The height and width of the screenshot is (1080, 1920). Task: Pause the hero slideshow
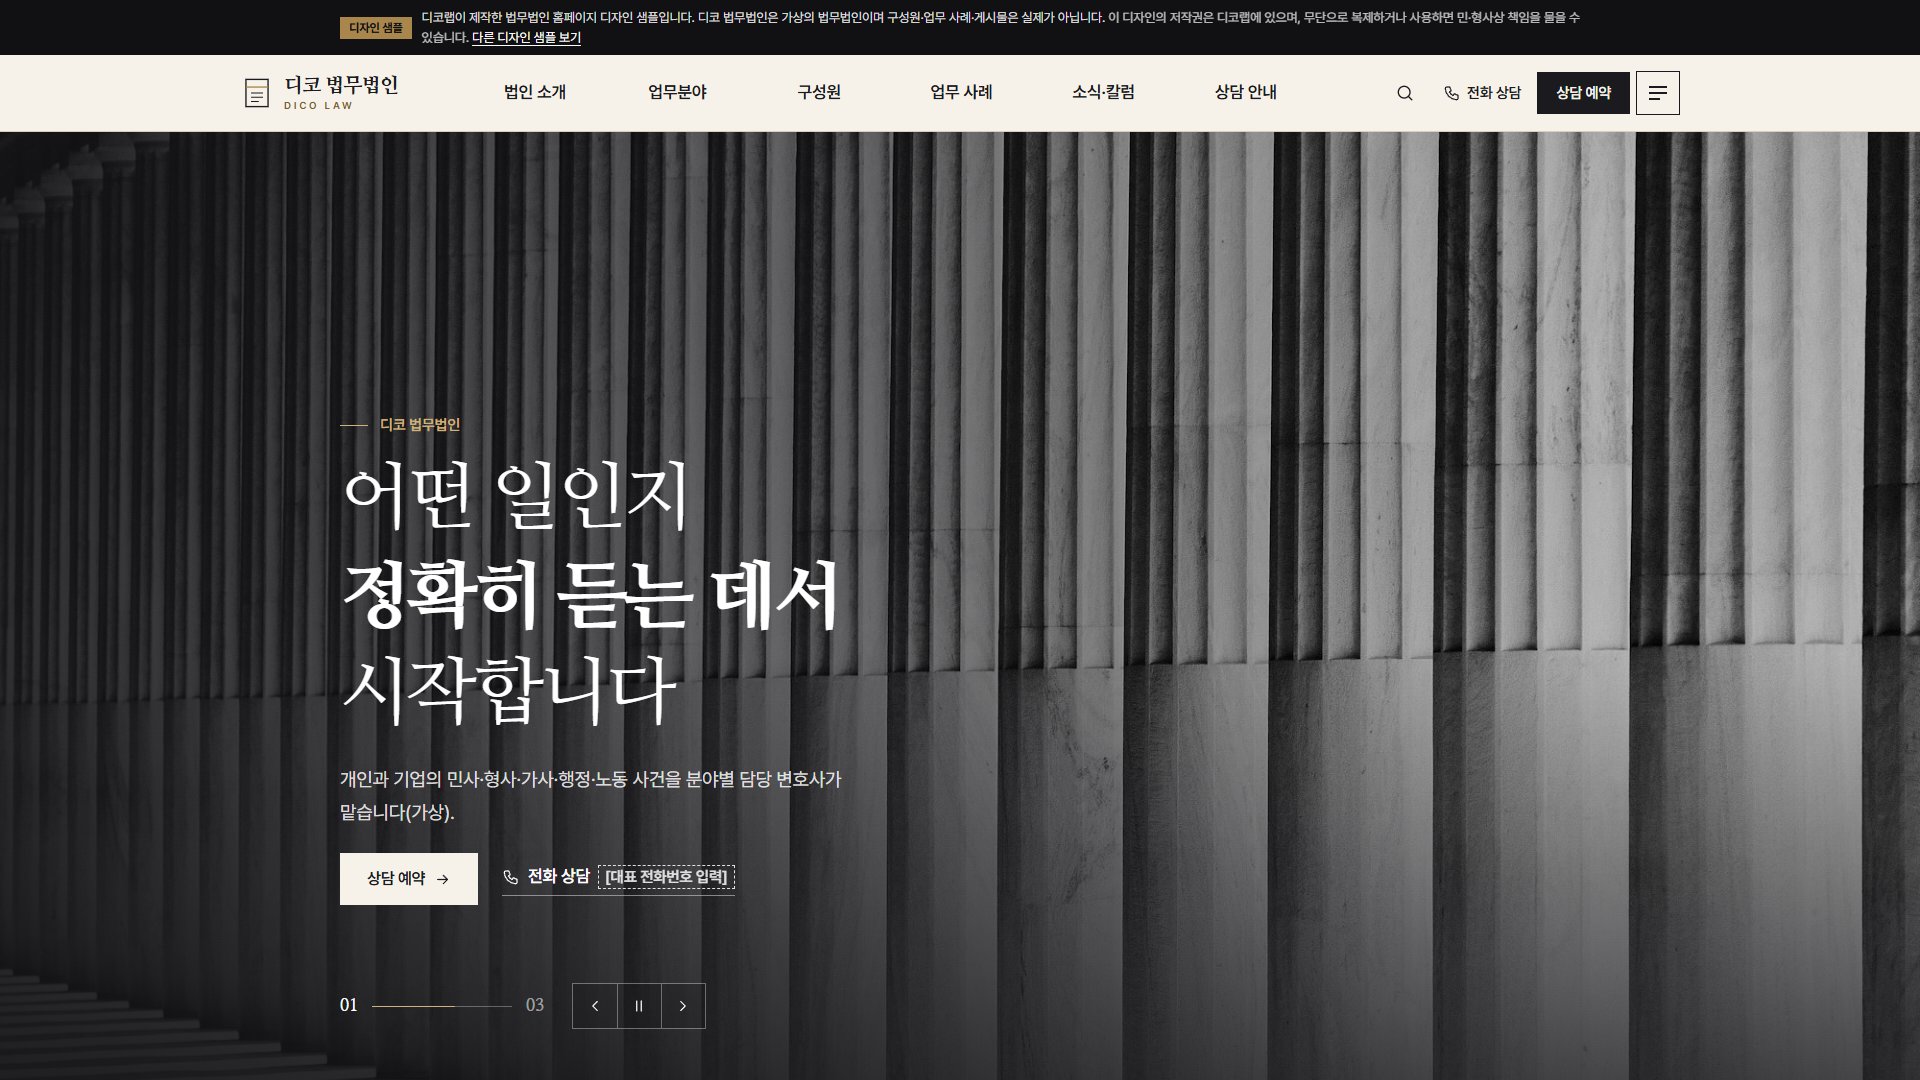click(639, 1006)
